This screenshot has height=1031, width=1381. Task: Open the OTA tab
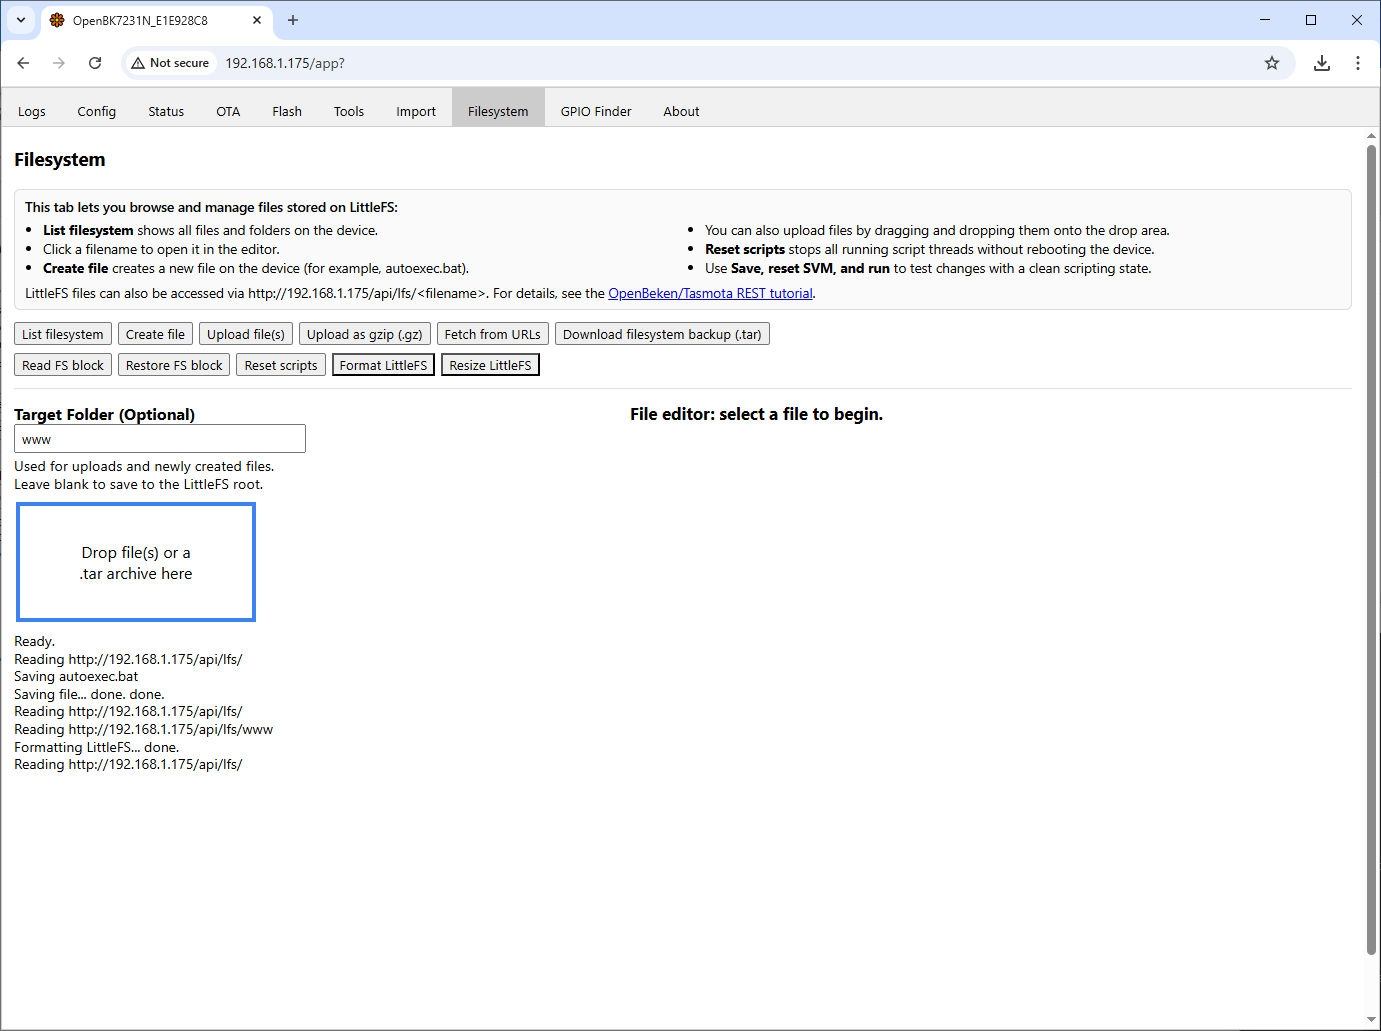[228, 111]
